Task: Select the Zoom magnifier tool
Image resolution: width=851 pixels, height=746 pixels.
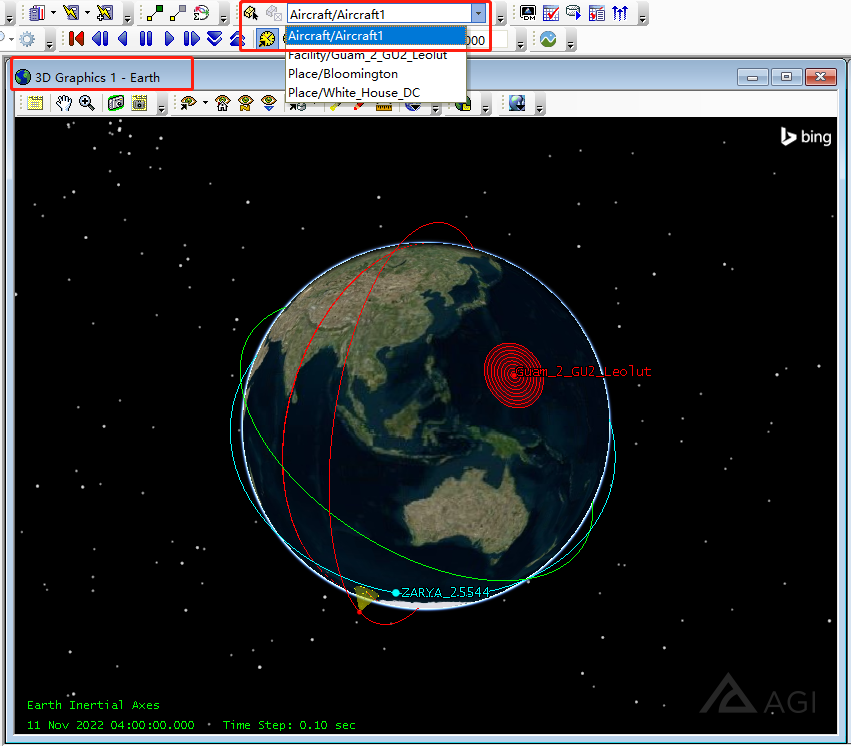Action: coord(86,103)
